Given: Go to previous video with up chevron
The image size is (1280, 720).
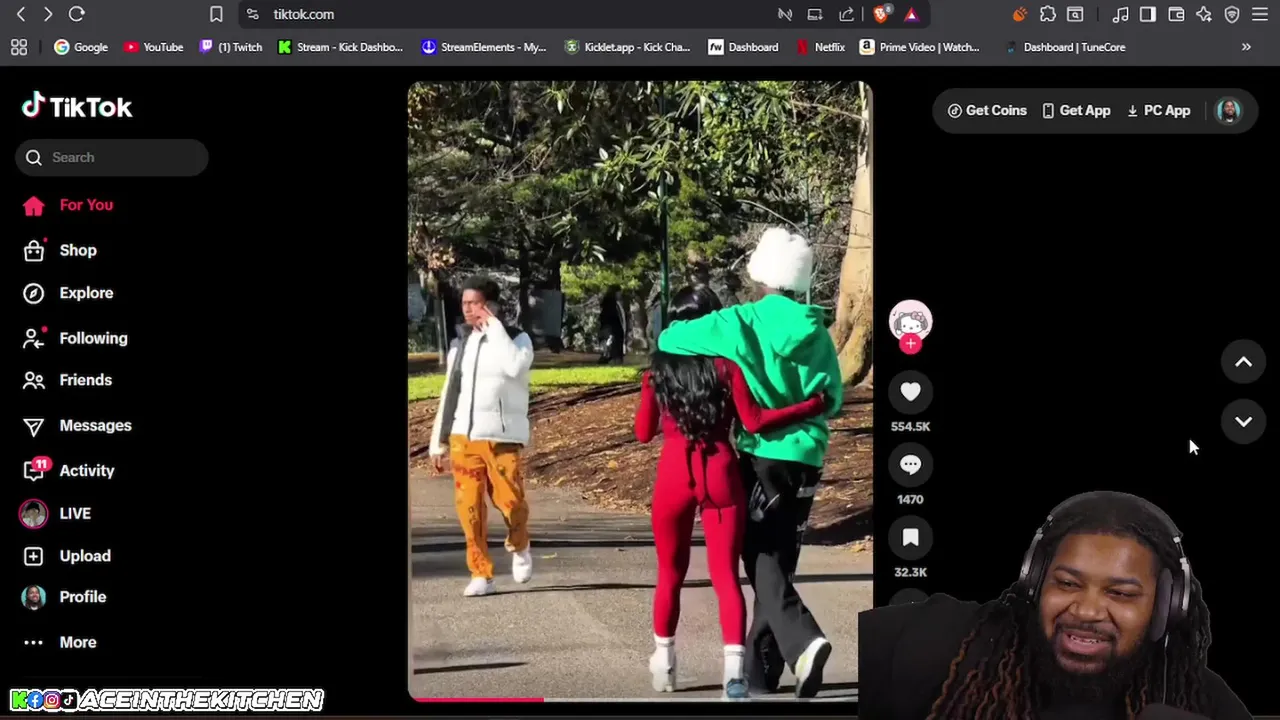Looking at the screenshot, I should [1243, 362].
